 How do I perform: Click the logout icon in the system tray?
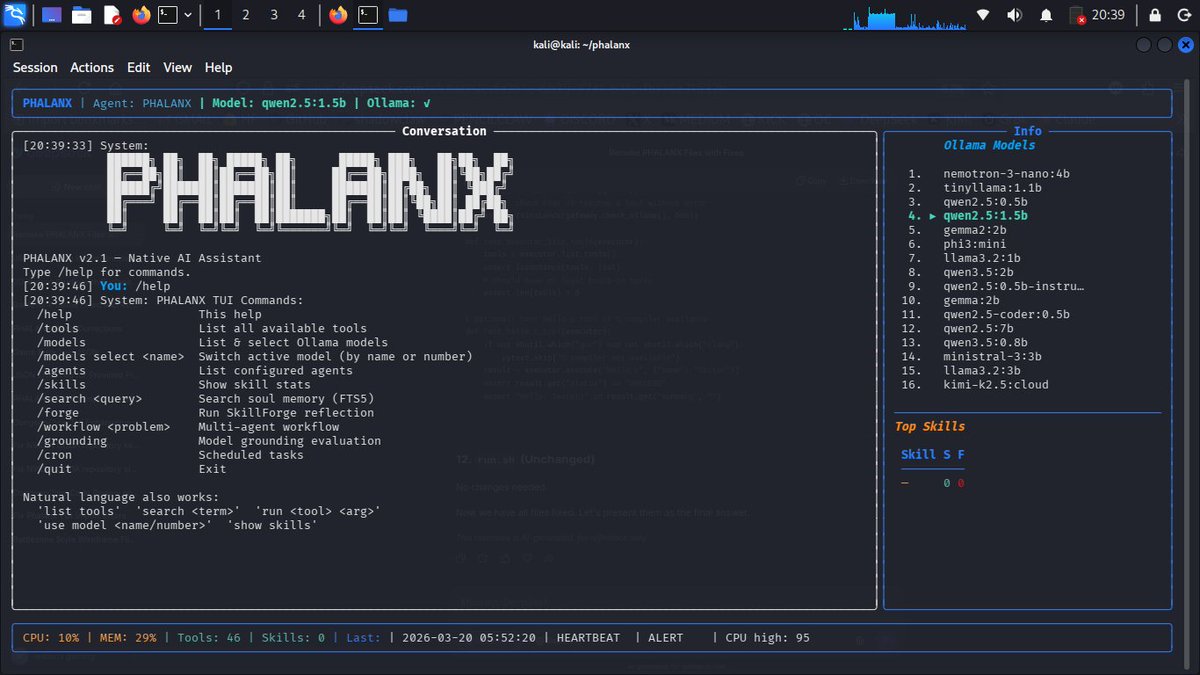point(1183,14)
